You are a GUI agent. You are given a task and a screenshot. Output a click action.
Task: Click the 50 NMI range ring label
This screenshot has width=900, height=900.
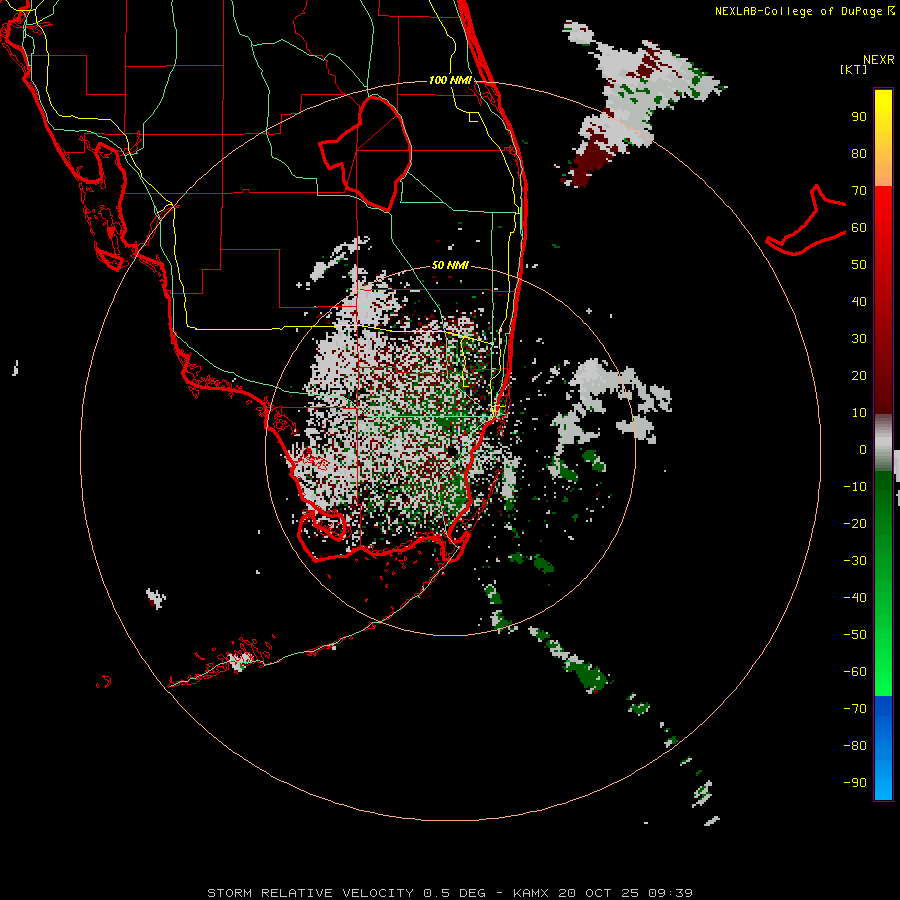point(450,265)
